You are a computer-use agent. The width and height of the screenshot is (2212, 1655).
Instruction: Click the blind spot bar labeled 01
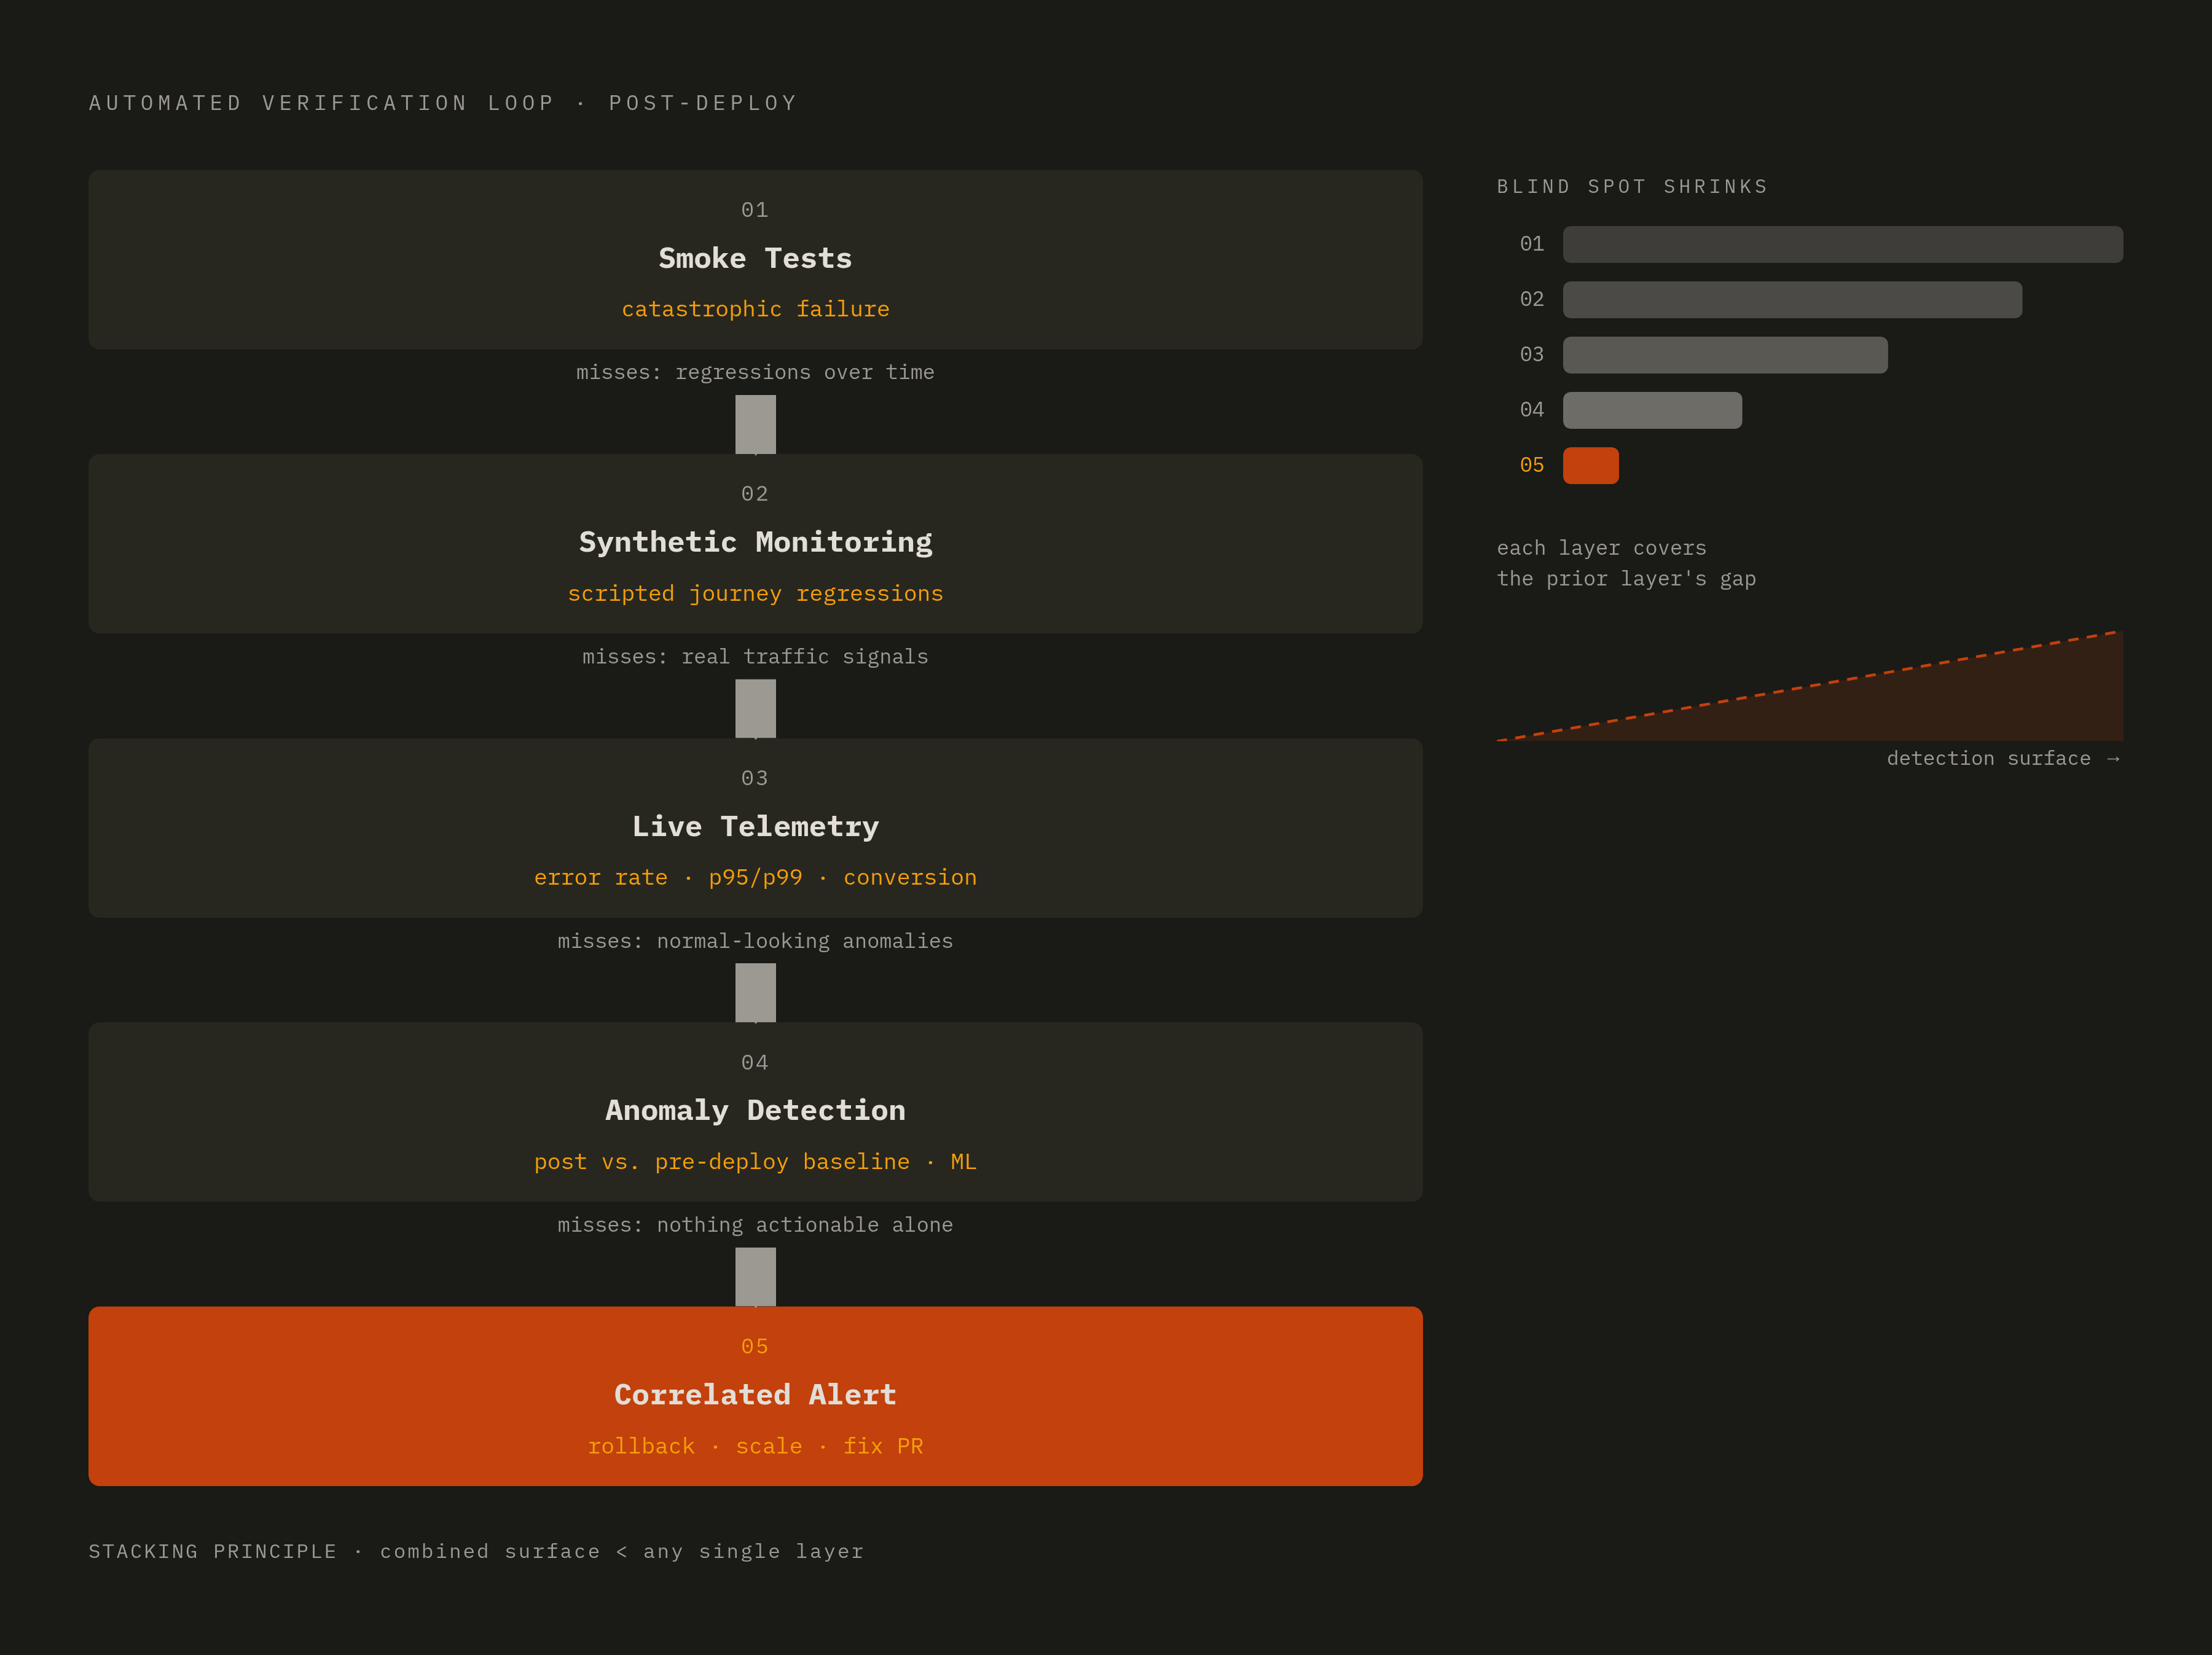click(1842, 244)
